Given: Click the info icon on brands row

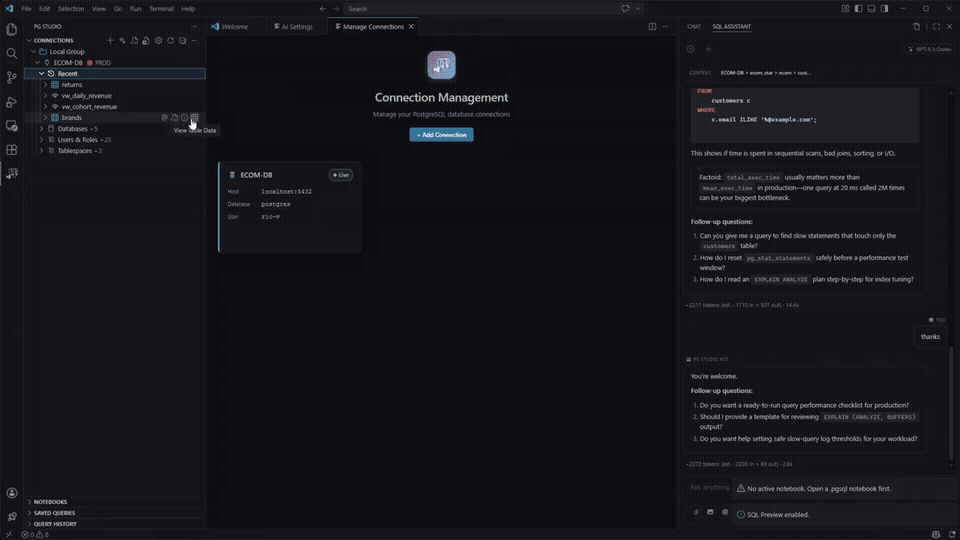Looking at the screenshot, I should 184,118.
